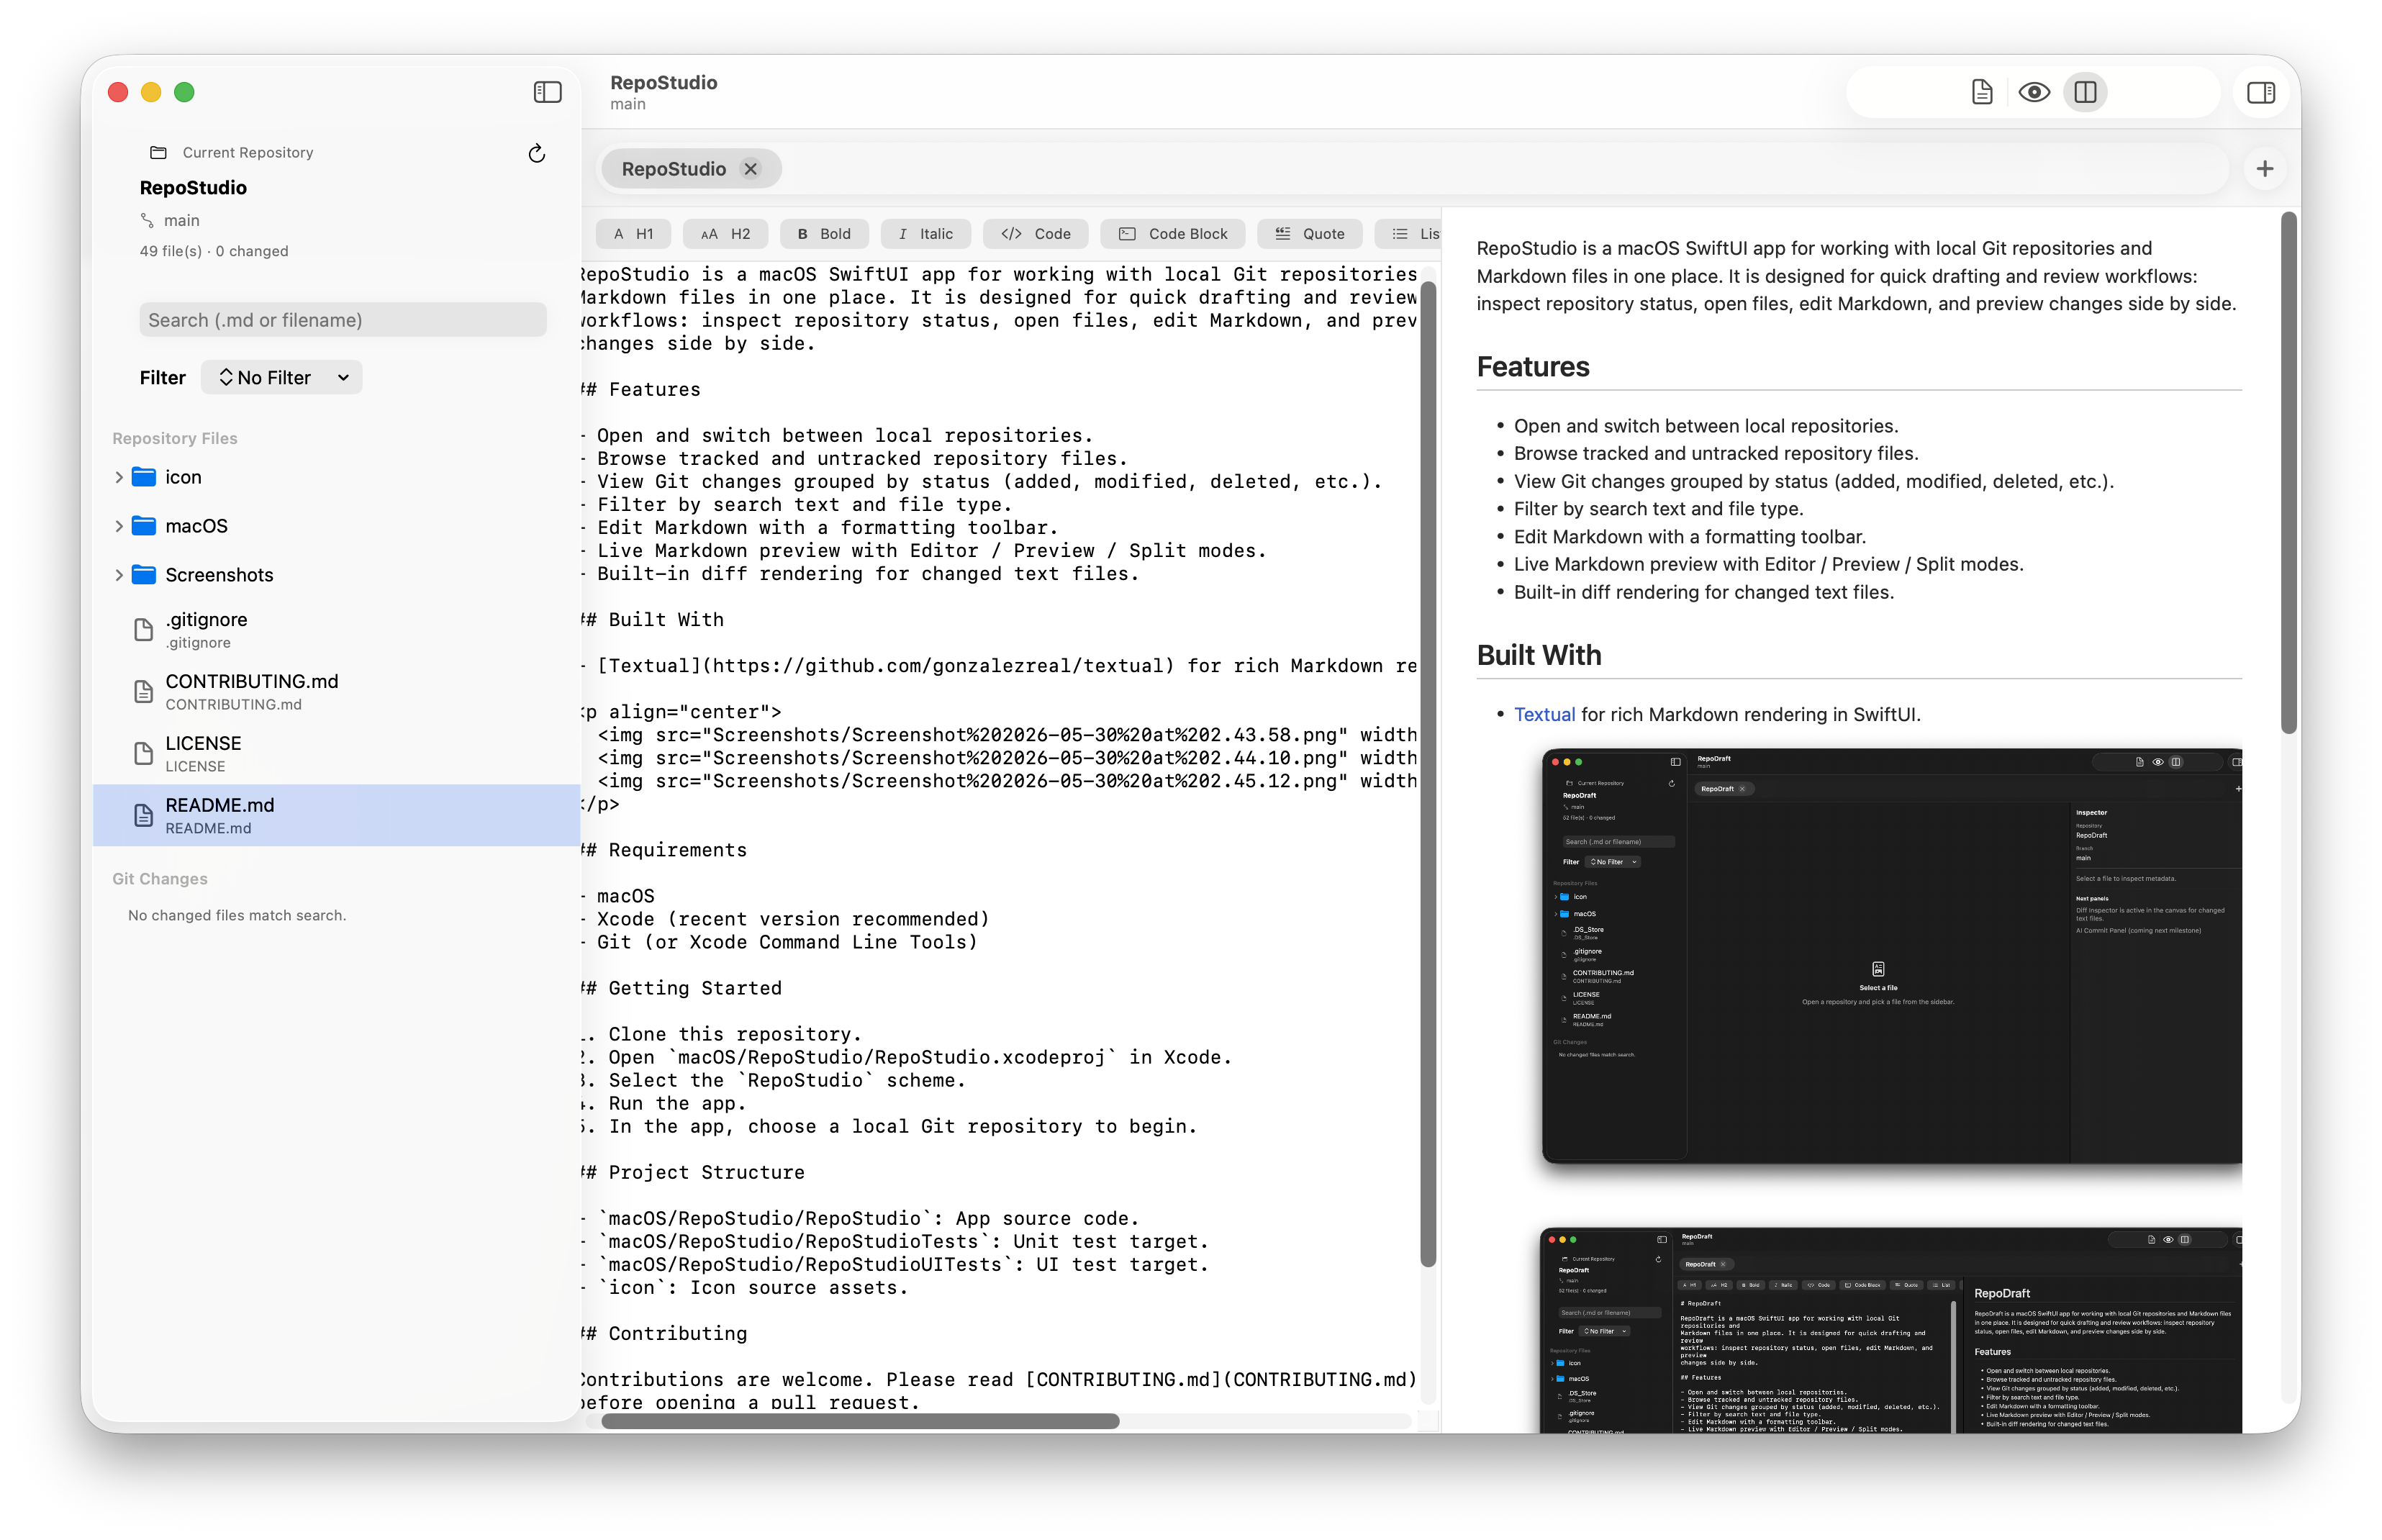Toggle the left sidebar panel icon
2382x1540 pixels.
[x=547, y=92]
